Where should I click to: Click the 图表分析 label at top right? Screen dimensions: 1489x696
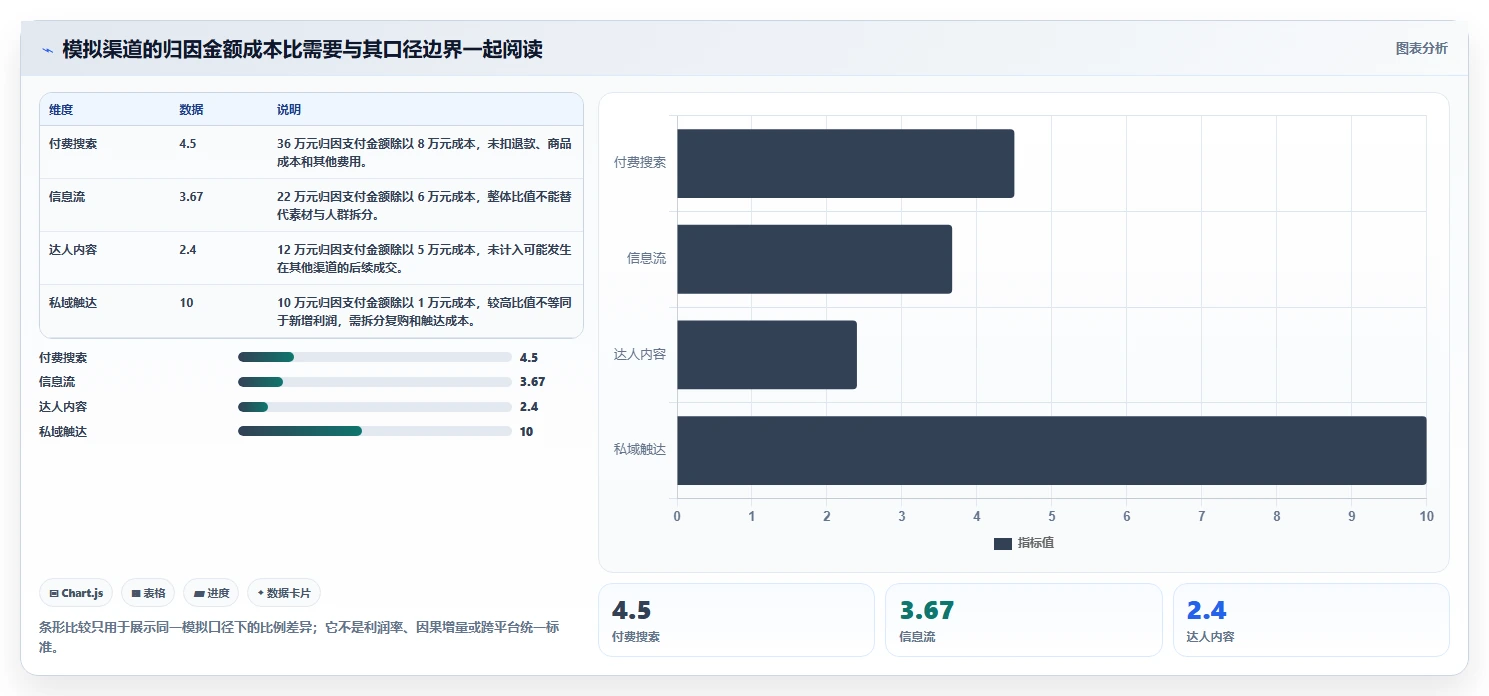tap(1421, 48)
